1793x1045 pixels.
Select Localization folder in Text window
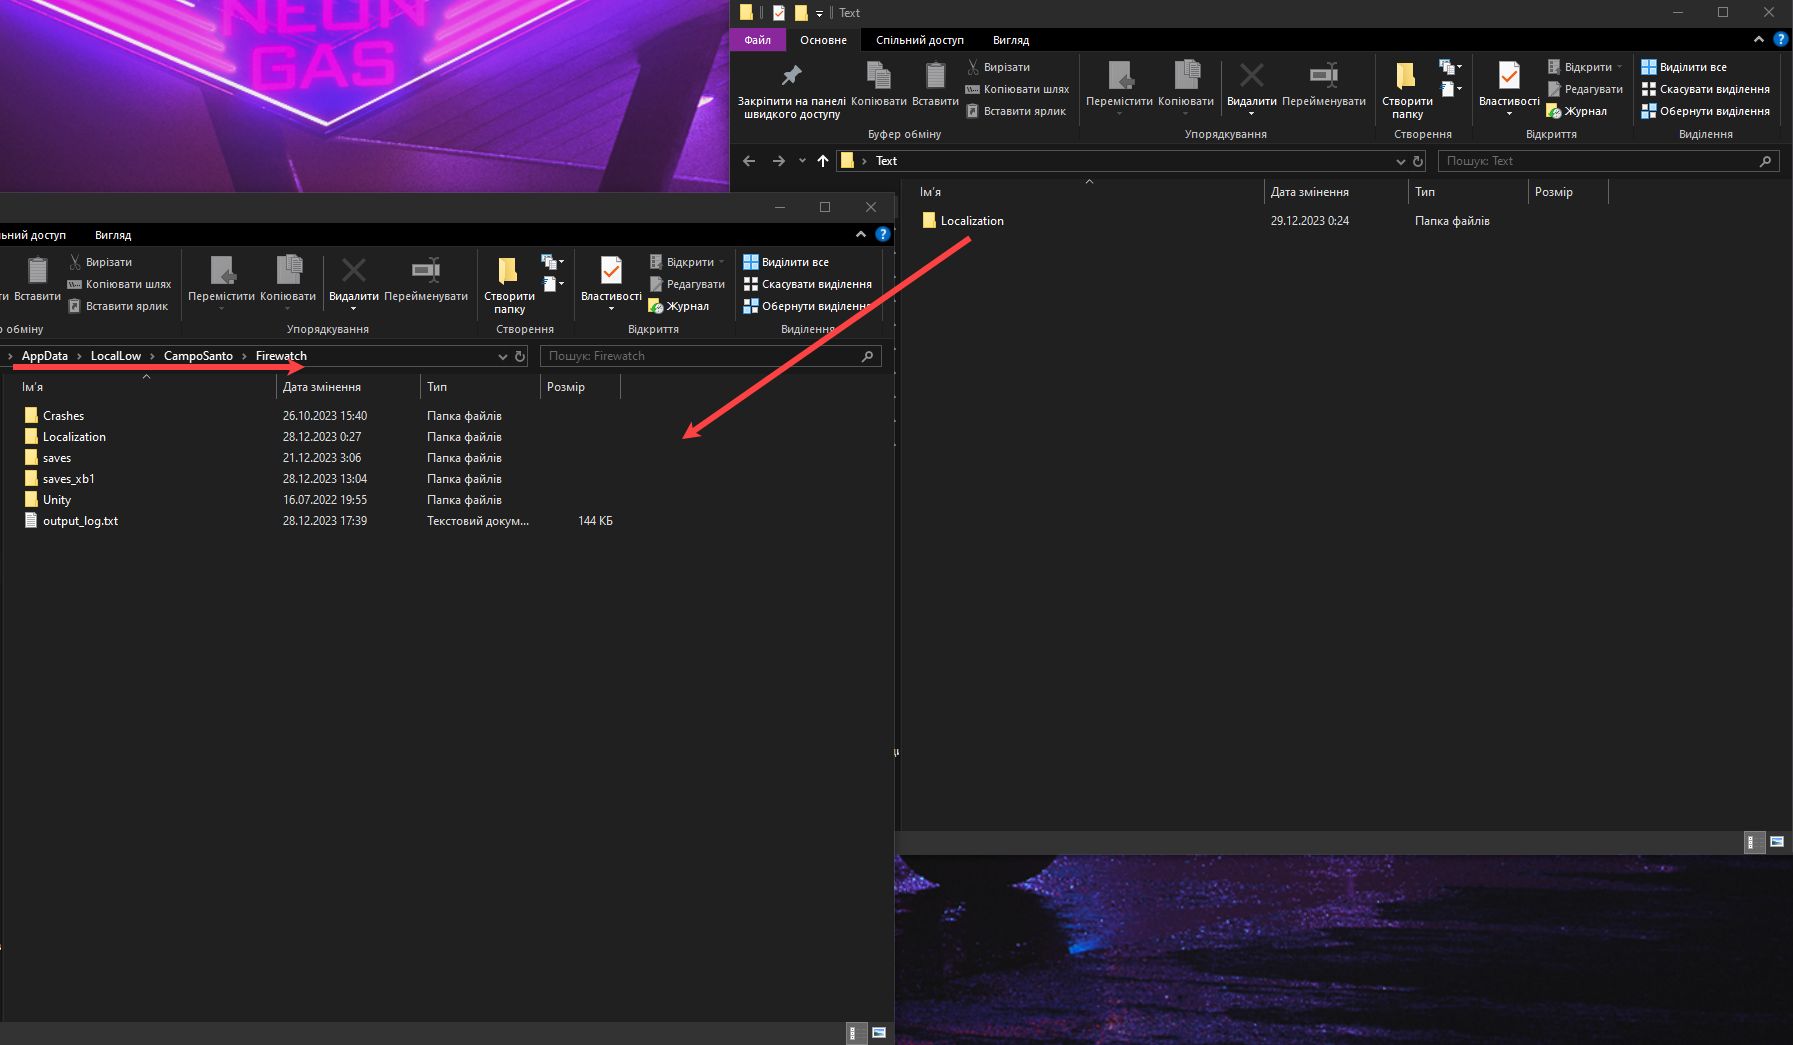pos(963,221)
